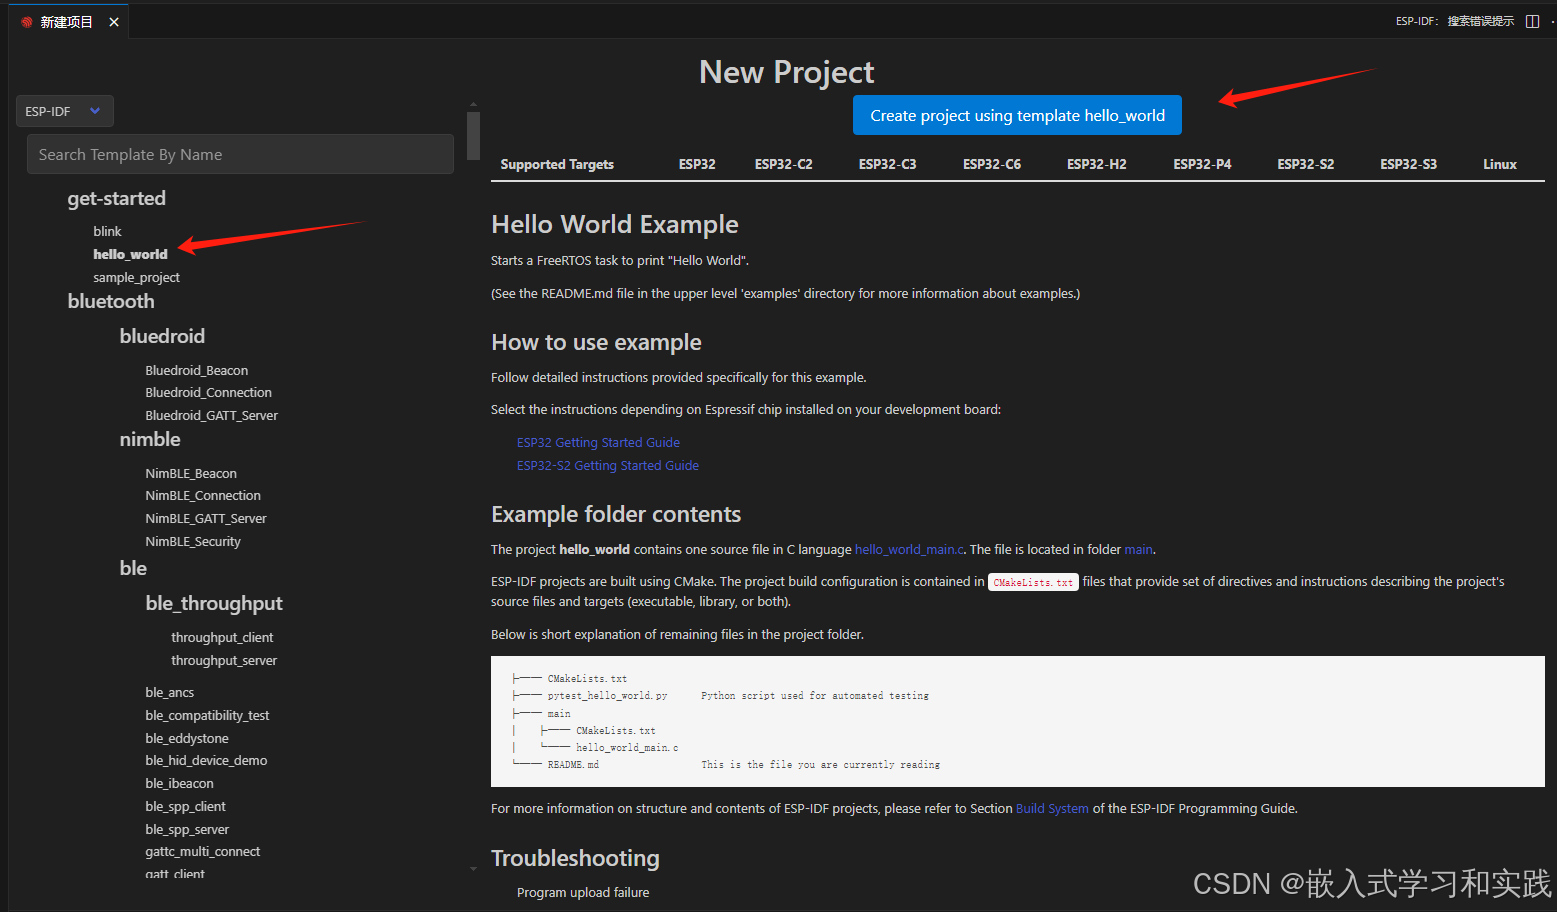Screen dimensions: 1557x912
Task: Select Bluedroid_GATT_Server template
Action: [x=211, y=415]
